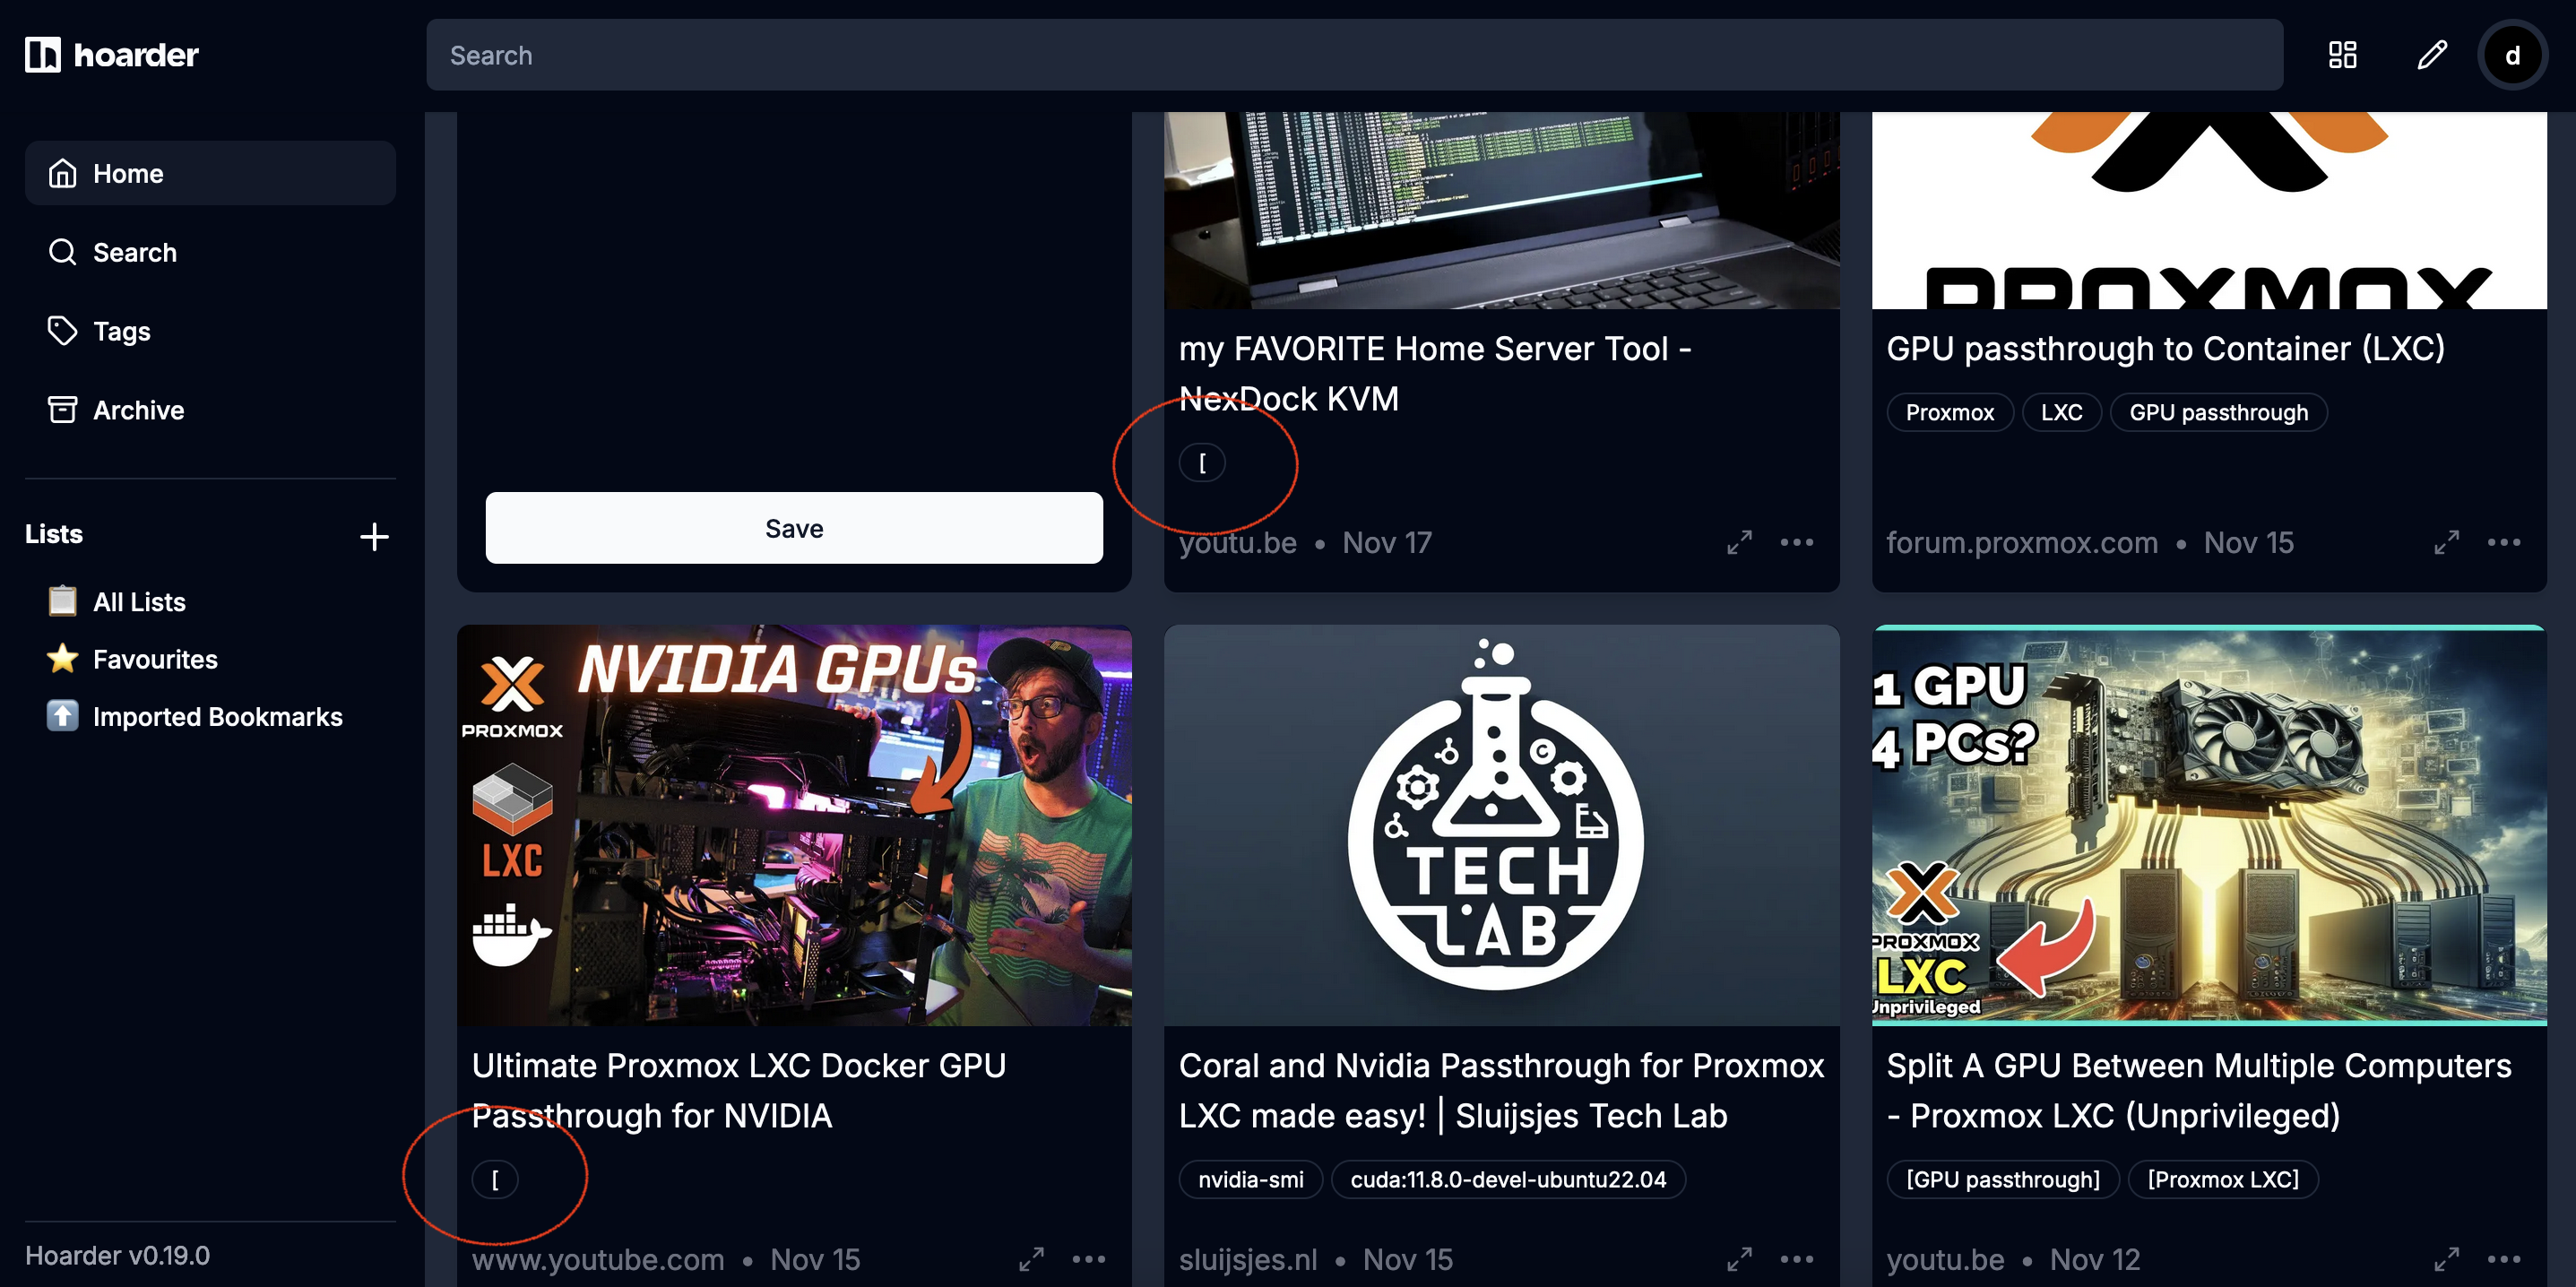Click in the top Search field
This screenshot has height=1287, width=2576.
pos(1354,55)
